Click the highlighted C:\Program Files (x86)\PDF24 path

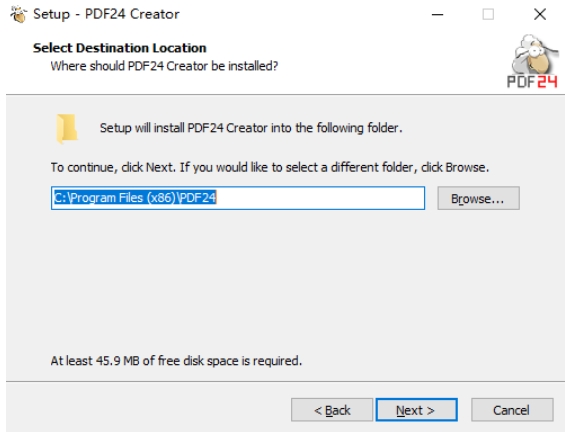click(135, 198)
